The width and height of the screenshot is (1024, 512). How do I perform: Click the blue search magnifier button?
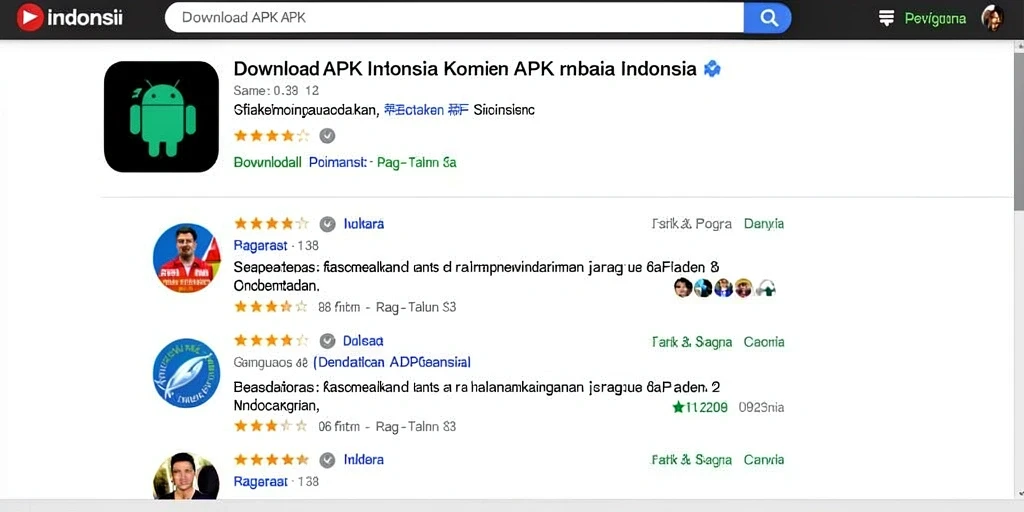[767, 18]
